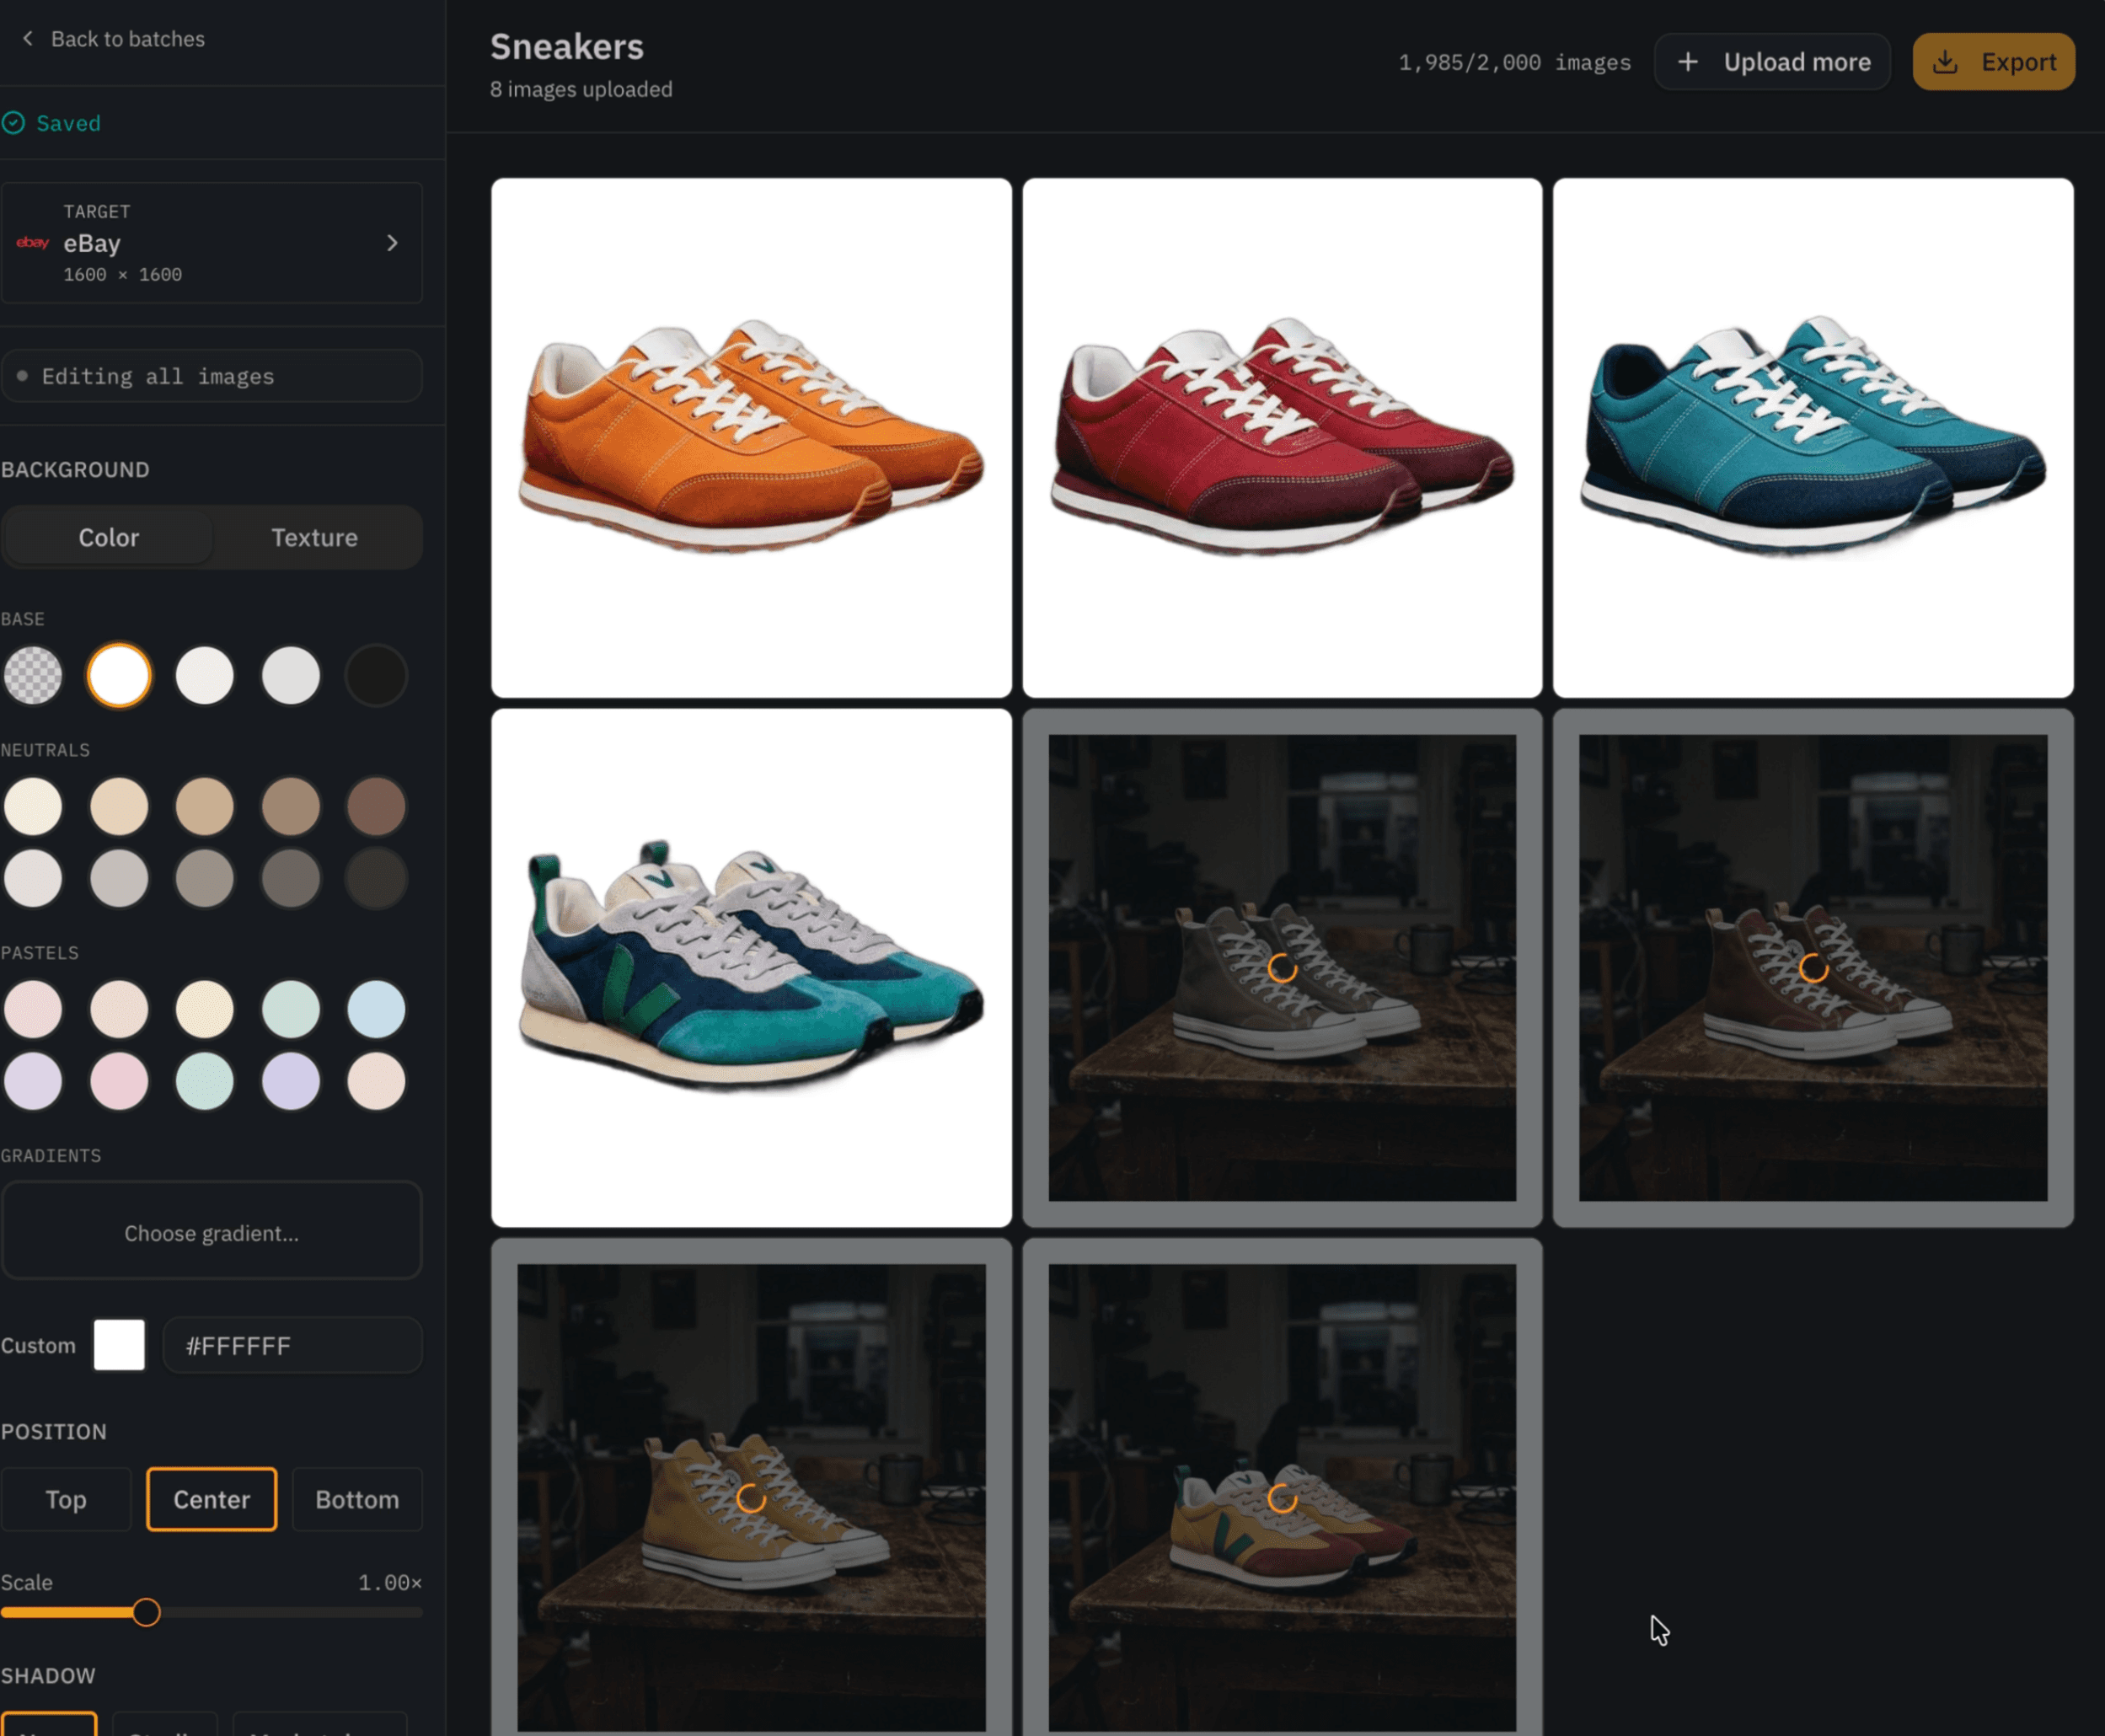Image resolution: width=2105 pixels, height=1736 pixels.
Task: Set position to Bottom
Action: 357,1499
